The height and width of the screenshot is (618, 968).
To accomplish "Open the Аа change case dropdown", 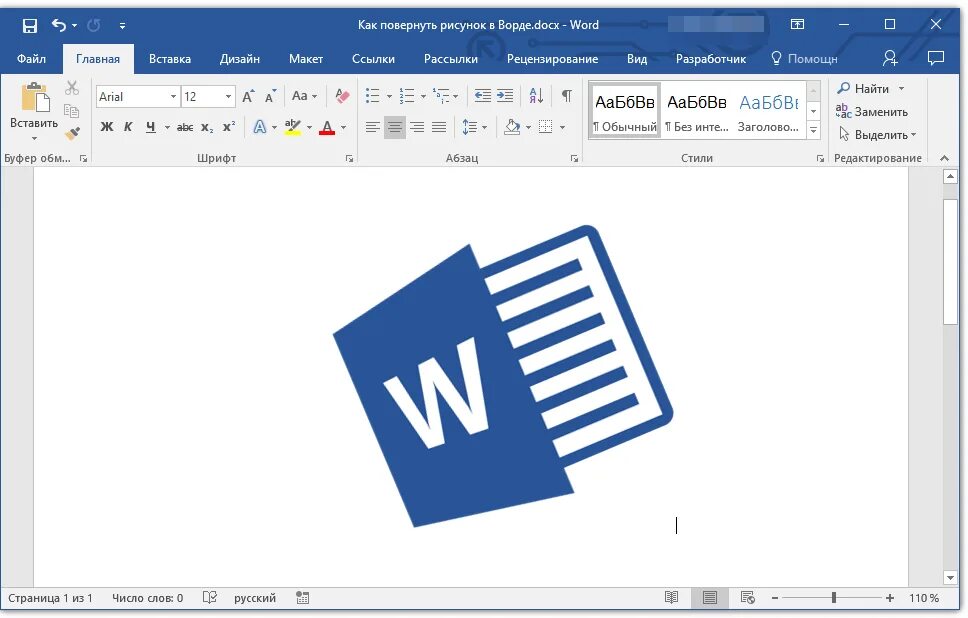I will [304, 96].
